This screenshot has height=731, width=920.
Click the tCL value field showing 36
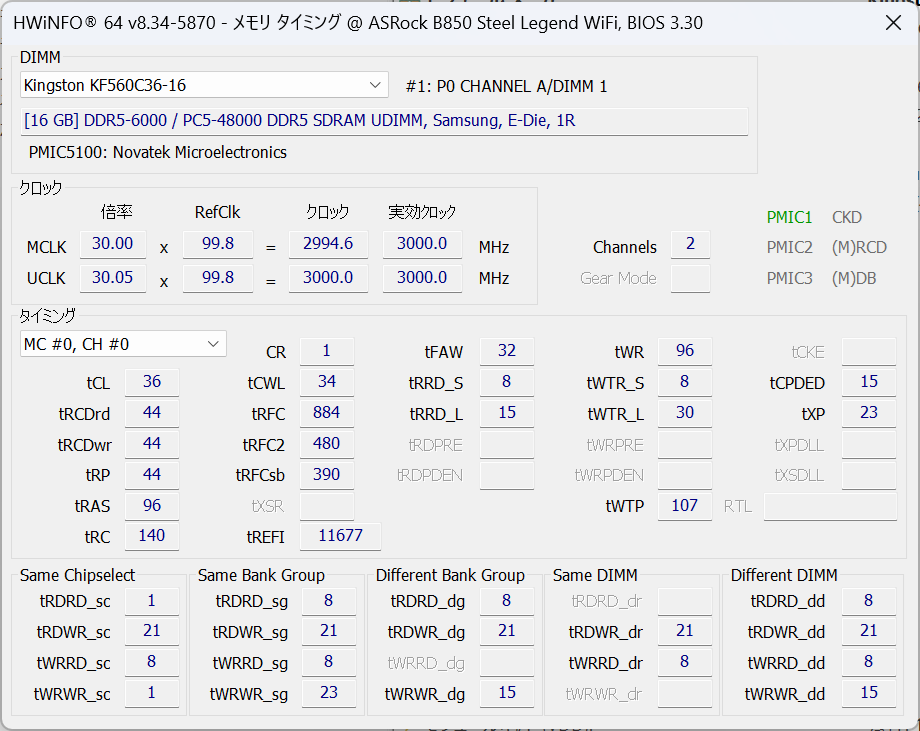coord(152,382)
